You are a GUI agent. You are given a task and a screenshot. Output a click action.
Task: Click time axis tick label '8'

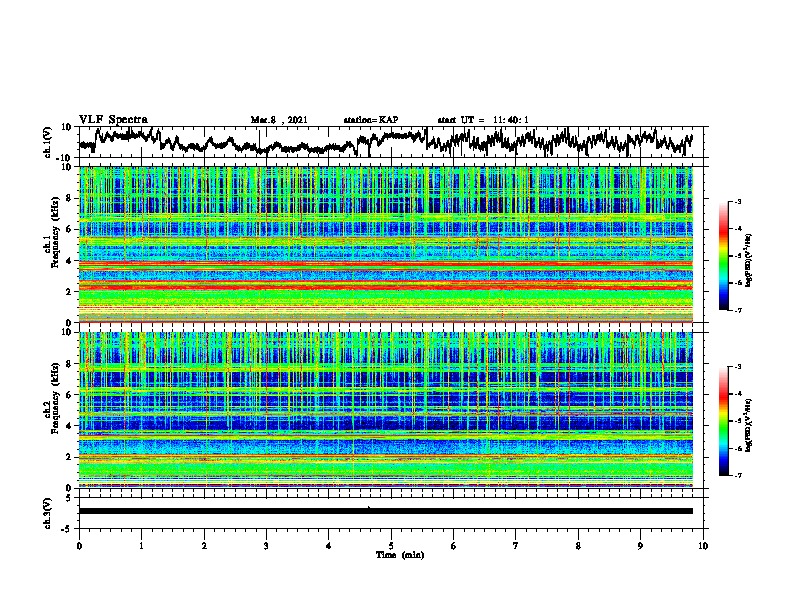pos(578,546)
